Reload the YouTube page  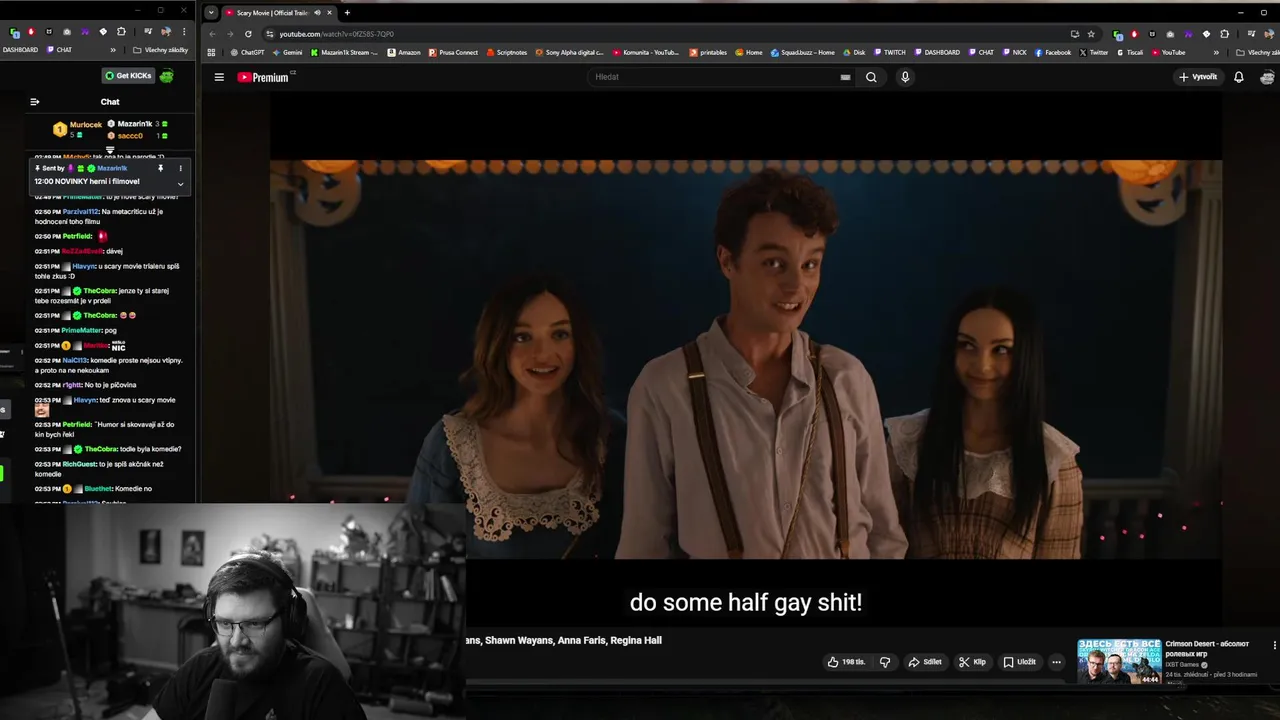[x=248, y=33]
